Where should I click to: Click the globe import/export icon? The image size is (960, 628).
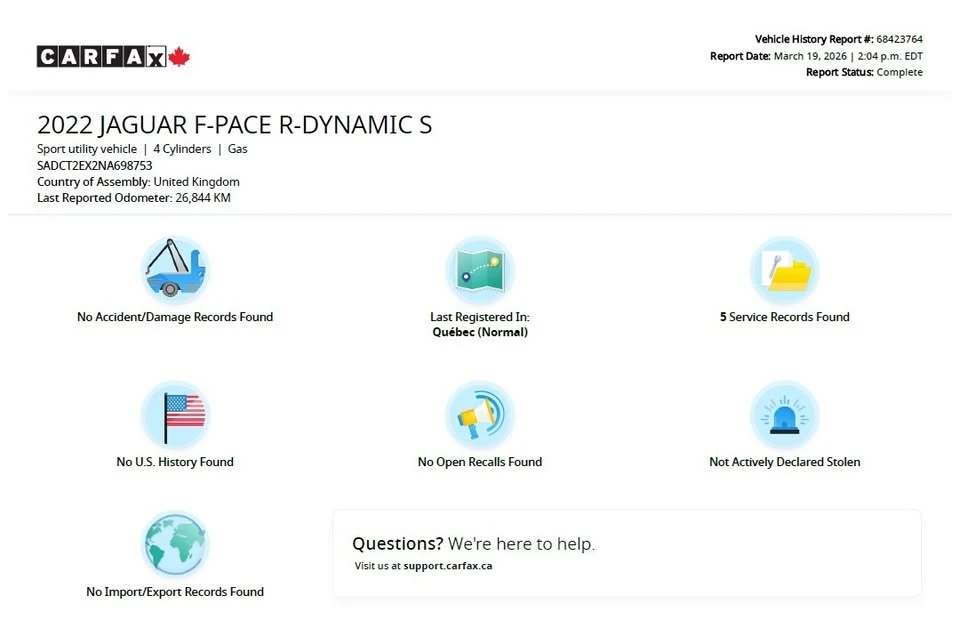pyautogui.click(x=175, y=544)
